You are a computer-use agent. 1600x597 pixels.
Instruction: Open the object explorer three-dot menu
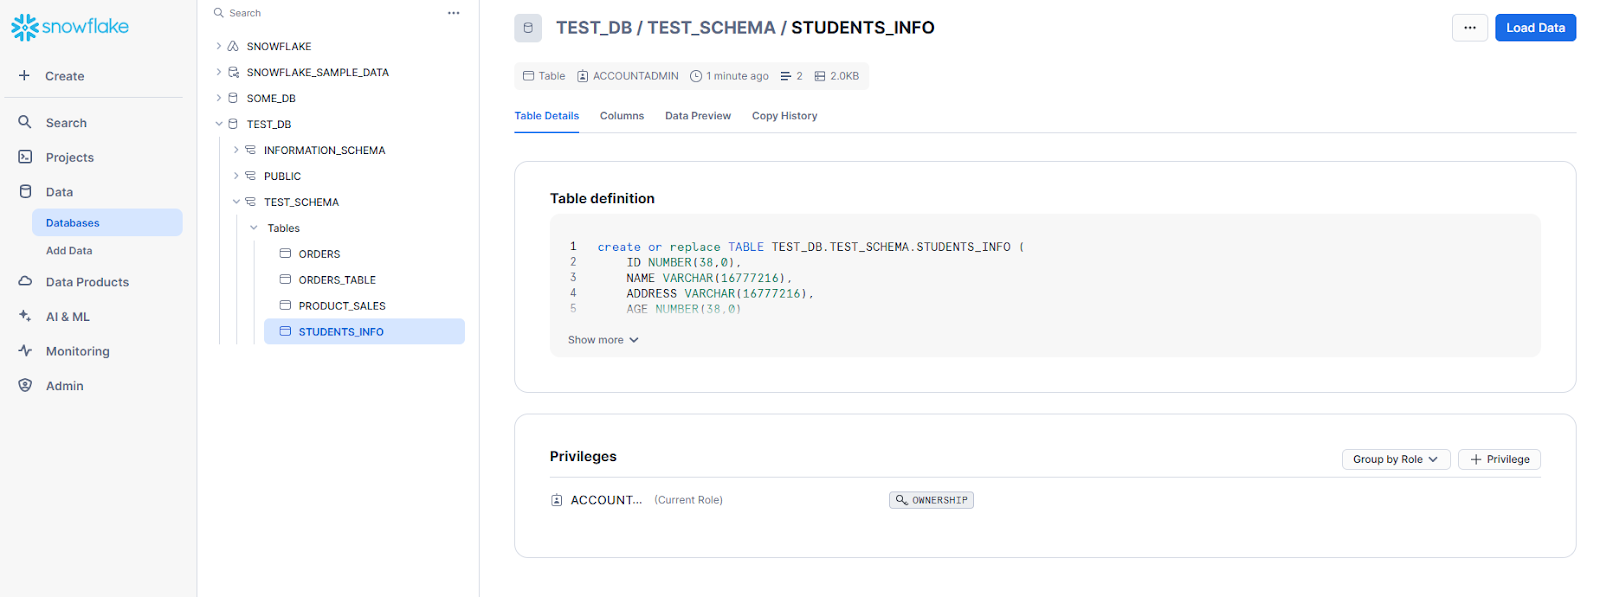pos(453,13)
